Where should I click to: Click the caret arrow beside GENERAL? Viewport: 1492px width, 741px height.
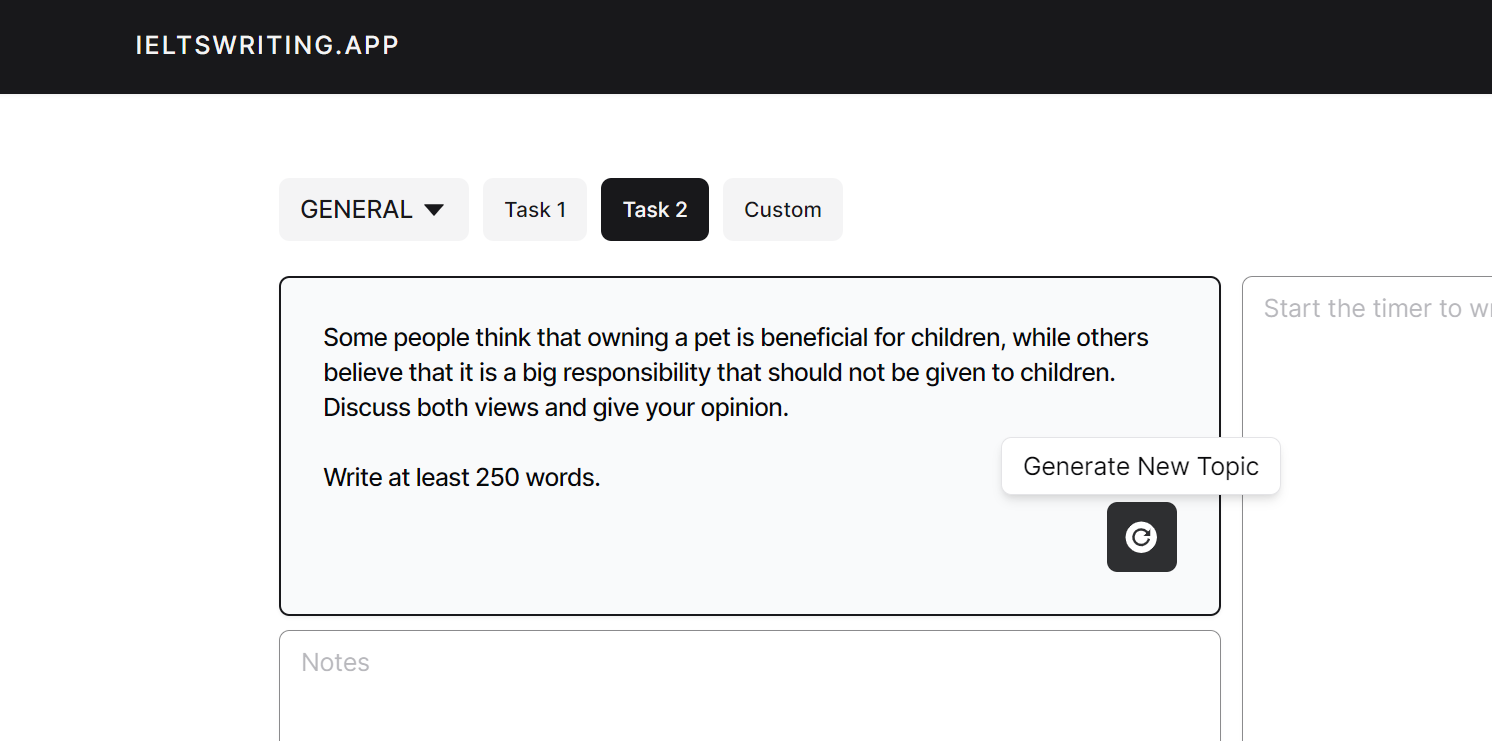(x=434, y=210)
